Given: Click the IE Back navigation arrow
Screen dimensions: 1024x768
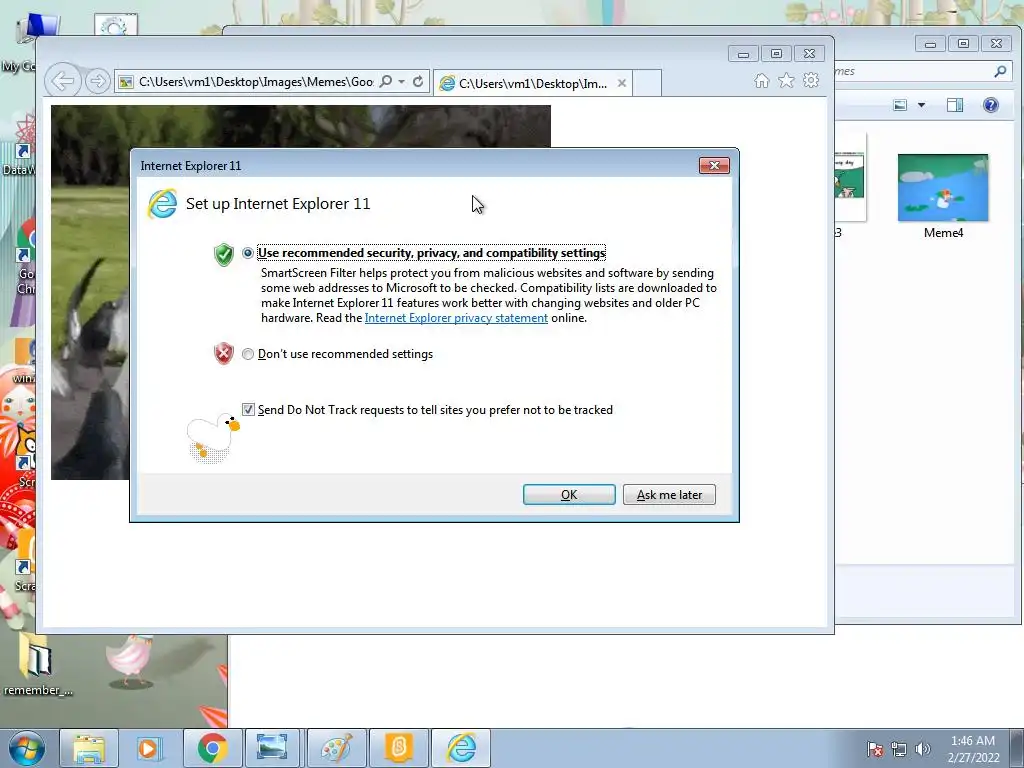Looking at the screenshot, I should (63, 81).
